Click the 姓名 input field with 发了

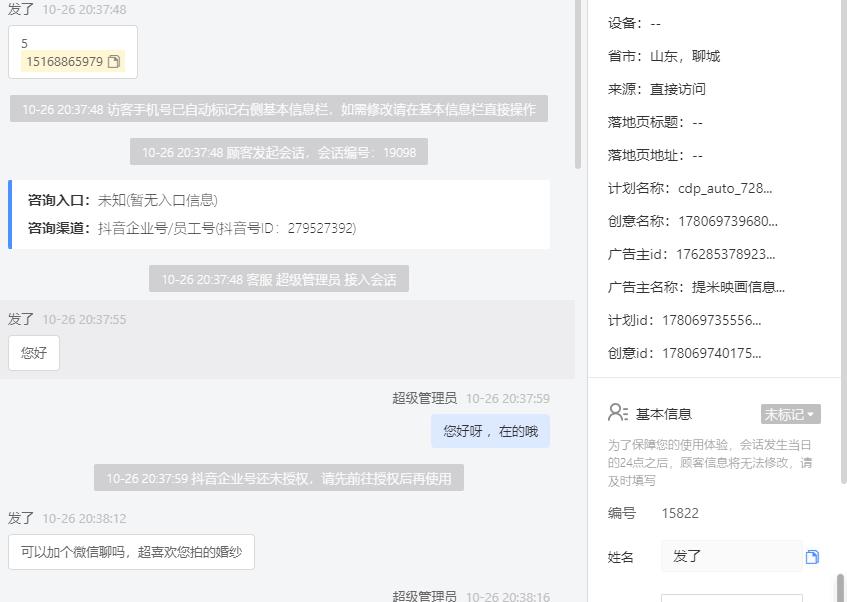point(731,556)
